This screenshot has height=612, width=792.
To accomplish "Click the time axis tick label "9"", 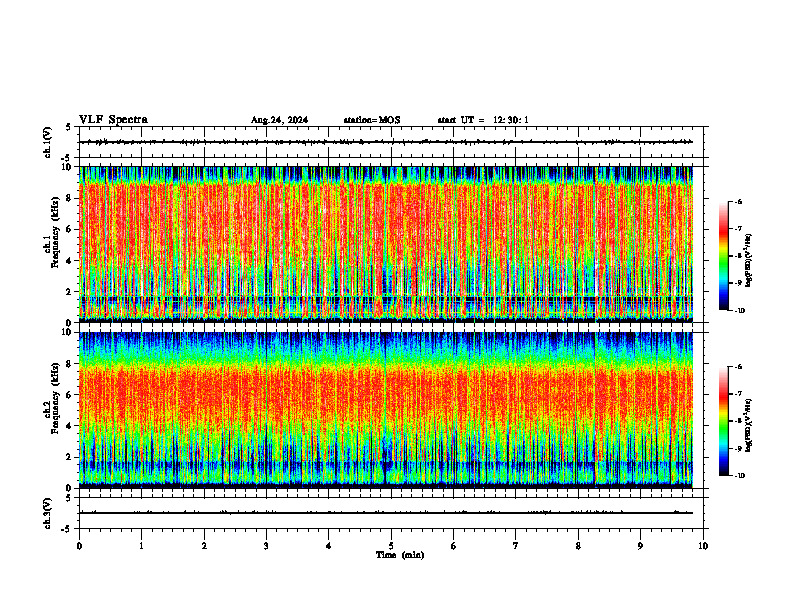I will click(x=640, y=546).
